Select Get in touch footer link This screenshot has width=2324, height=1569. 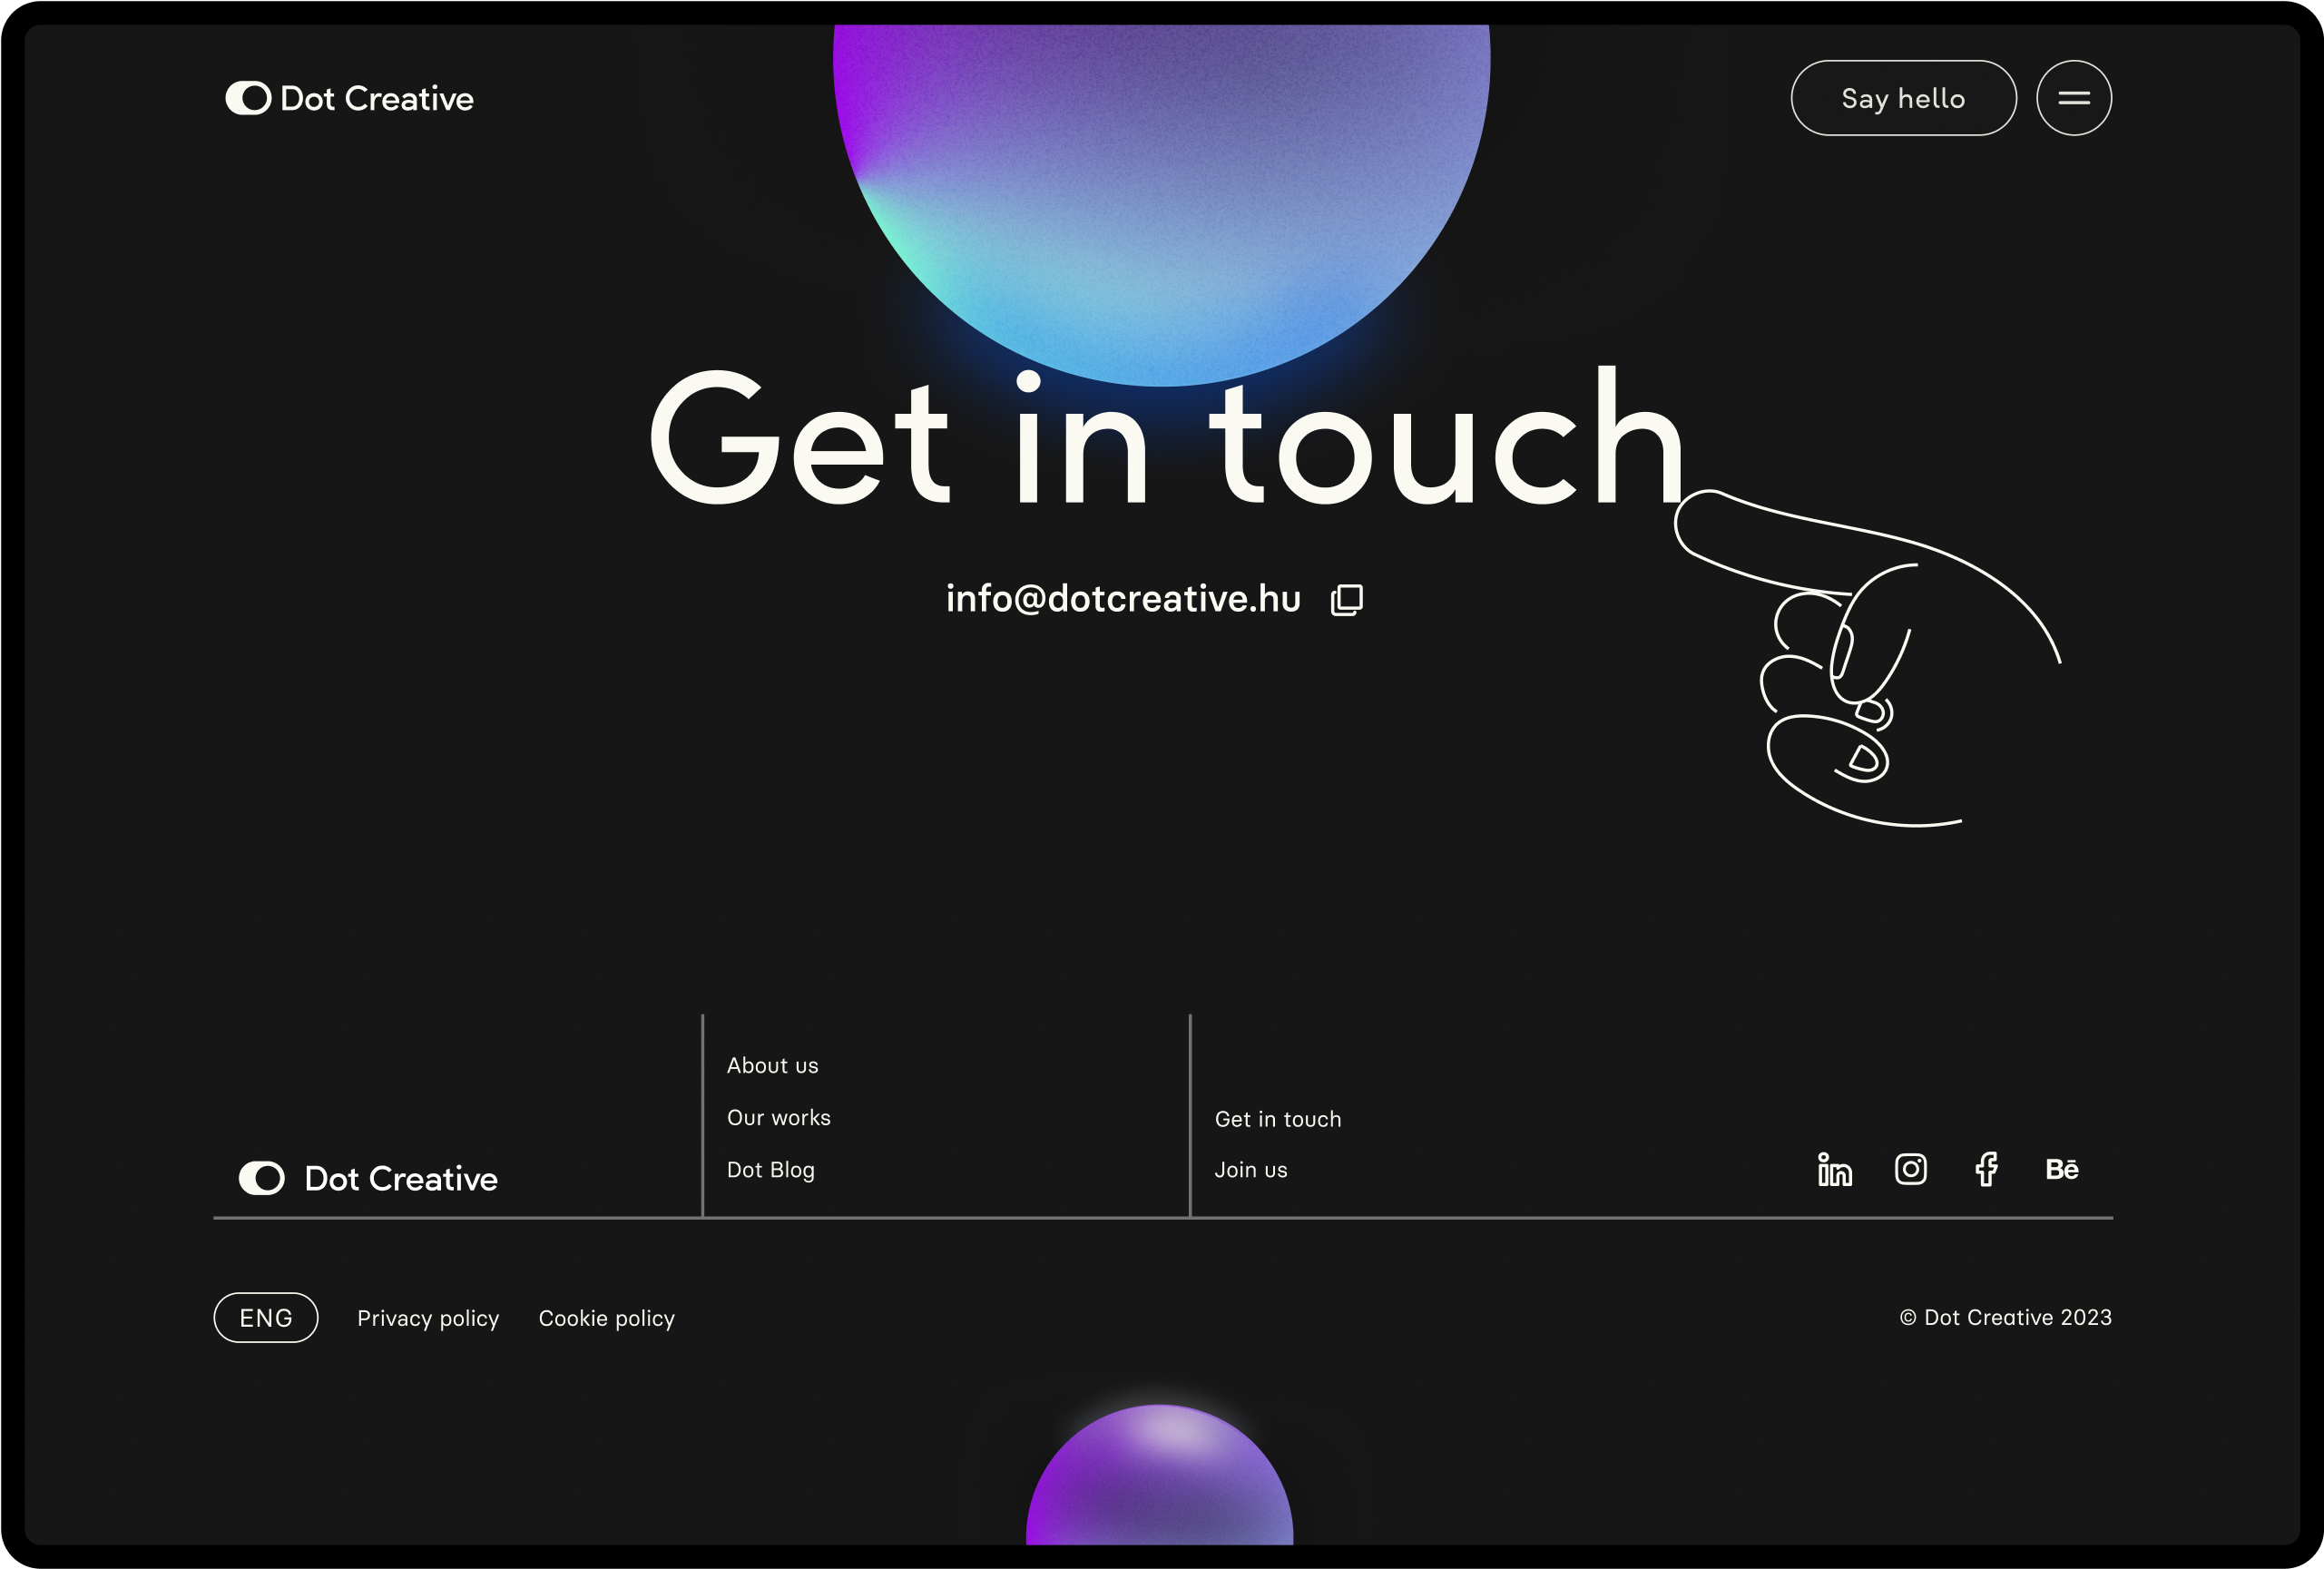[1277, 1119]
